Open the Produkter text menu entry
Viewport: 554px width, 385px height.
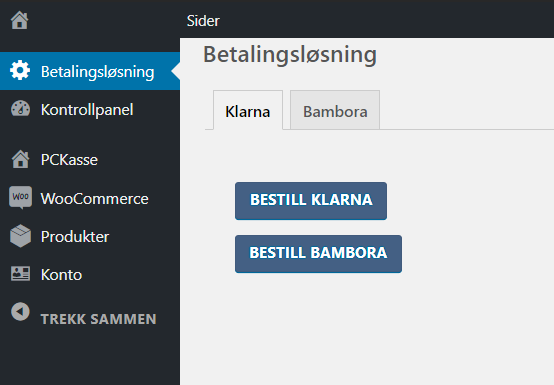75,237
